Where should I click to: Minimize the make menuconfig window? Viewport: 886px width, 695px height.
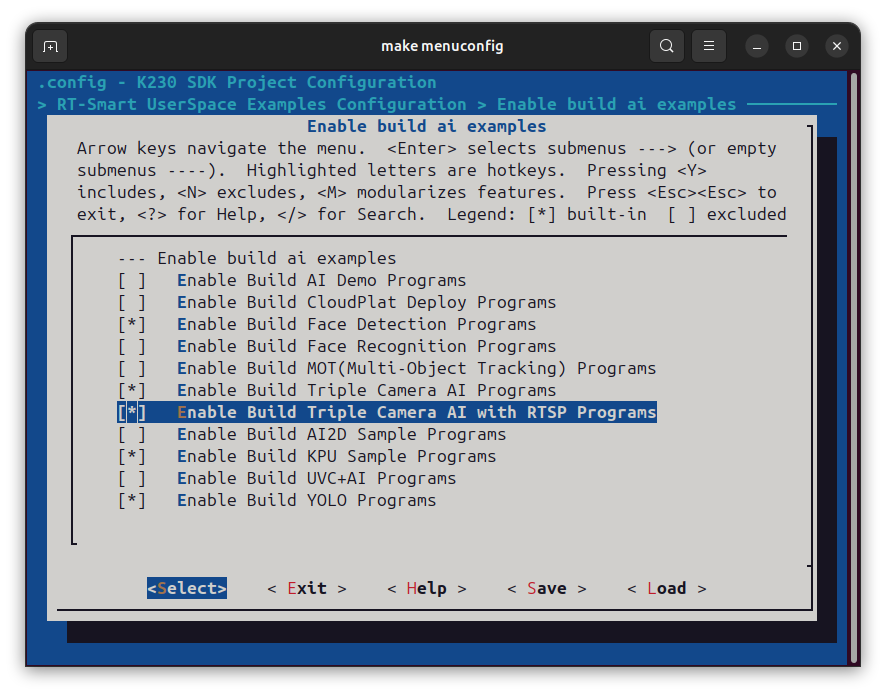click(757, 46)
